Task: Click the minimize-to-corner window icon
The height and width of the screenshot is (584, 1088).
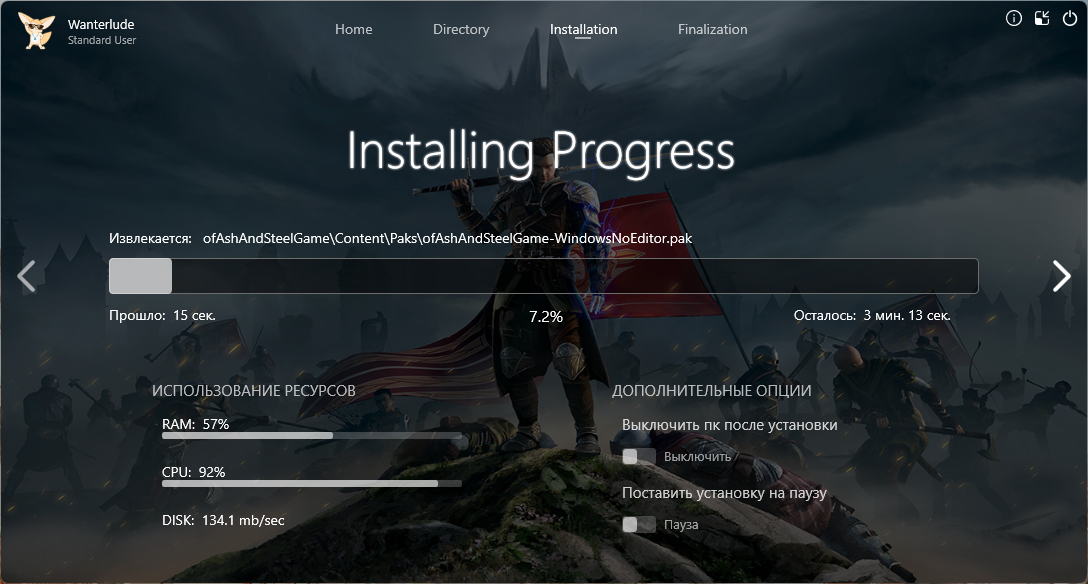Action: pos(1041,18)
